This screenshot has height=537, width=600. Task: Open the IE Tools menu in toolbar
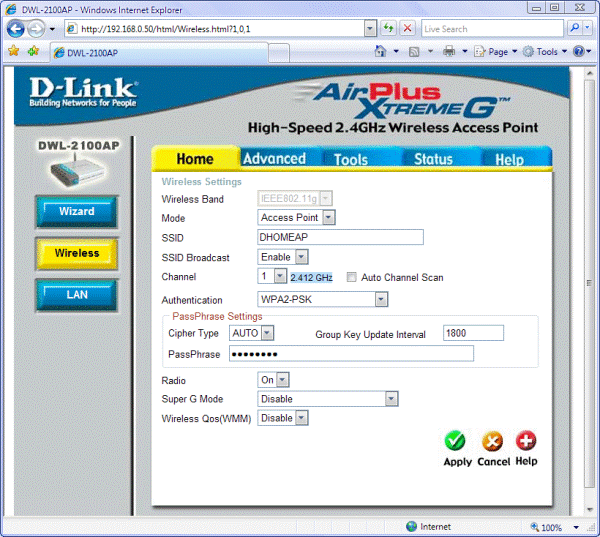click(x=545, y=52)
